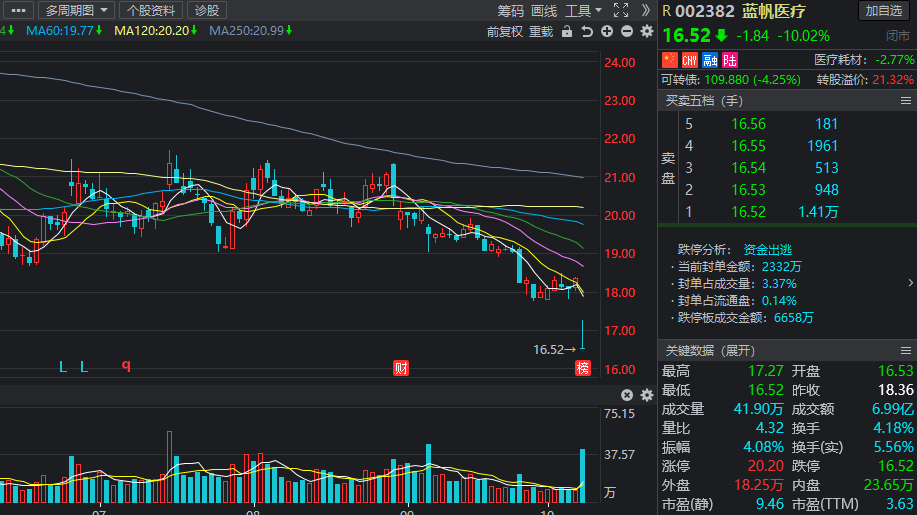
Task: Select the 筹码 menu item
Action: [510, 11]
